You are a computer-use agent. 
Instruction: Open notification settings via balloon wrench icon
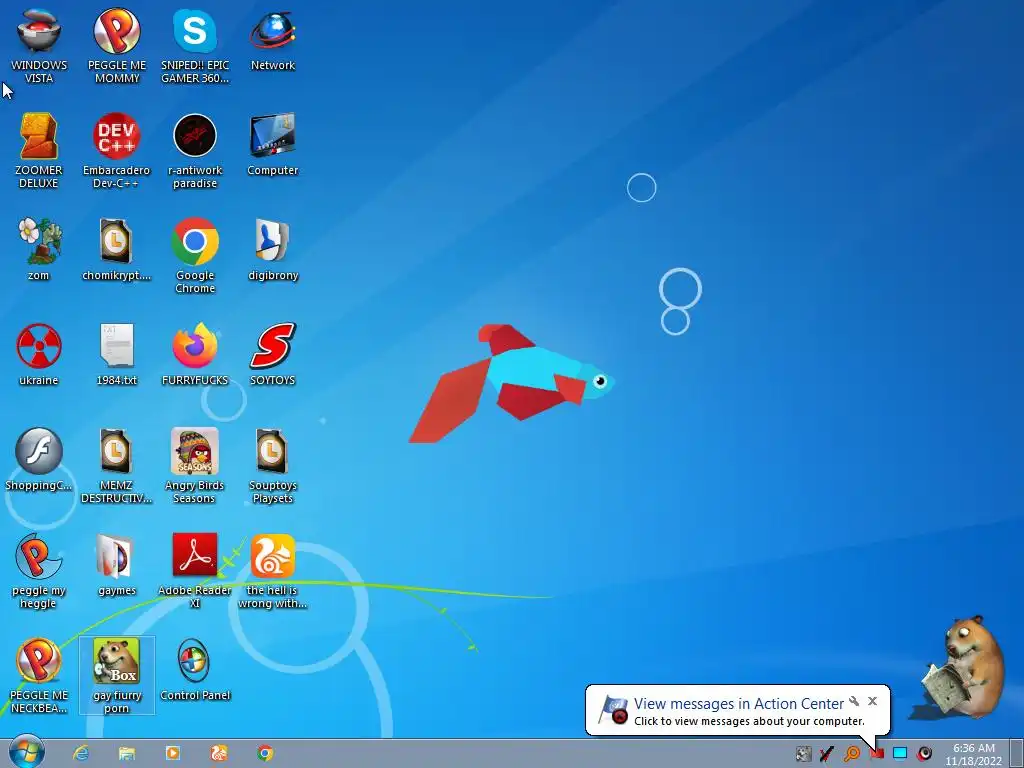point(854,701)
